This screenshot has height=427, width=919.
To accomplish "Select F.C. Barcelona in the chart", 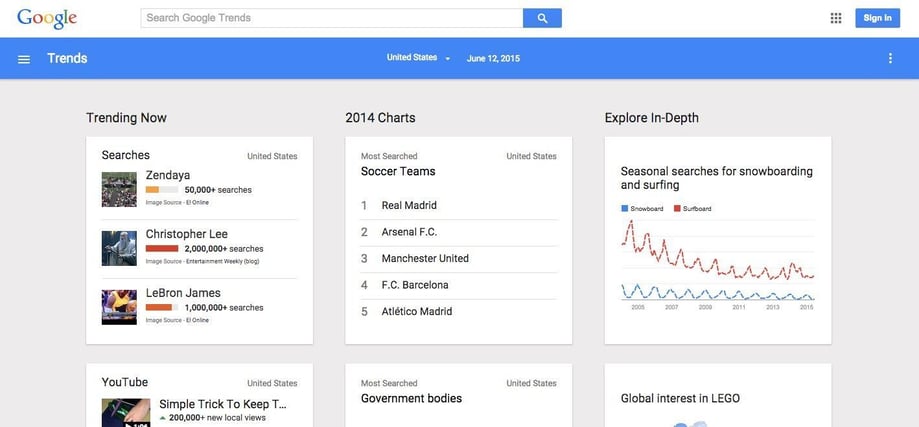I will click(x=415, y=285).
